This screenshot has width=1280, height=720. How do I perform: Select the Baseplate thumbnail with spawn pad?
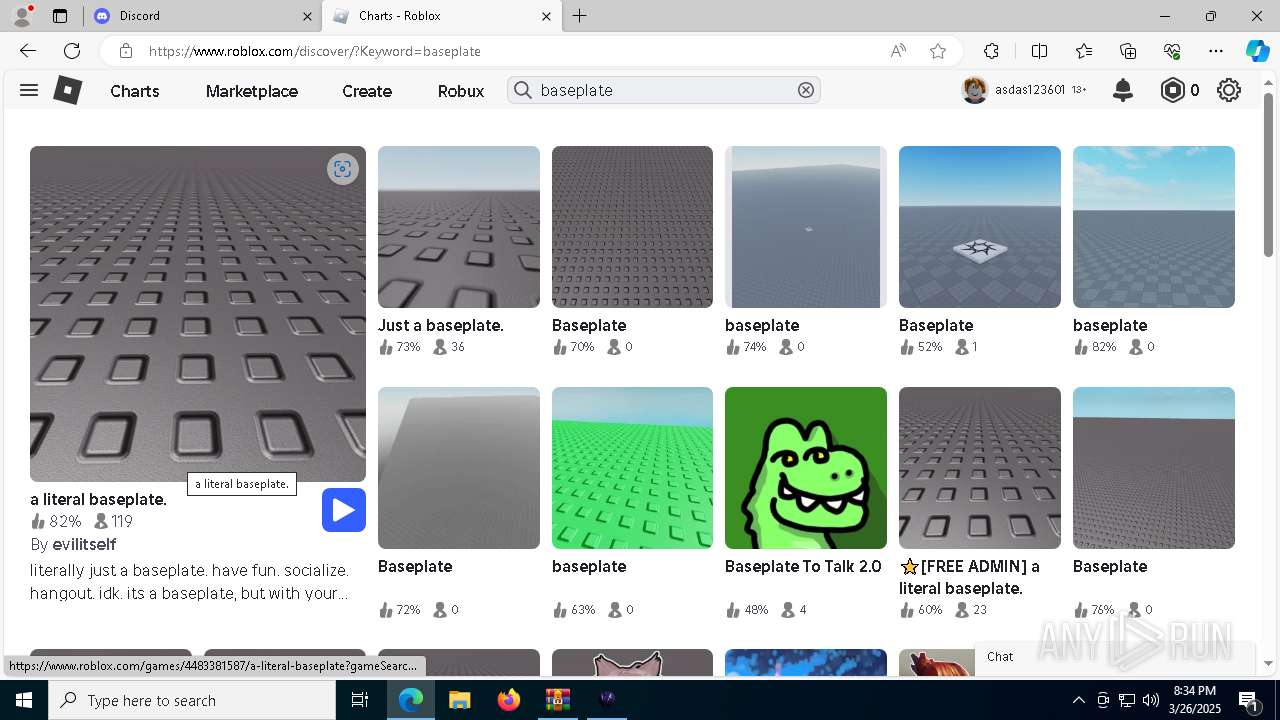pyautogui.click(x=980, y=227)
